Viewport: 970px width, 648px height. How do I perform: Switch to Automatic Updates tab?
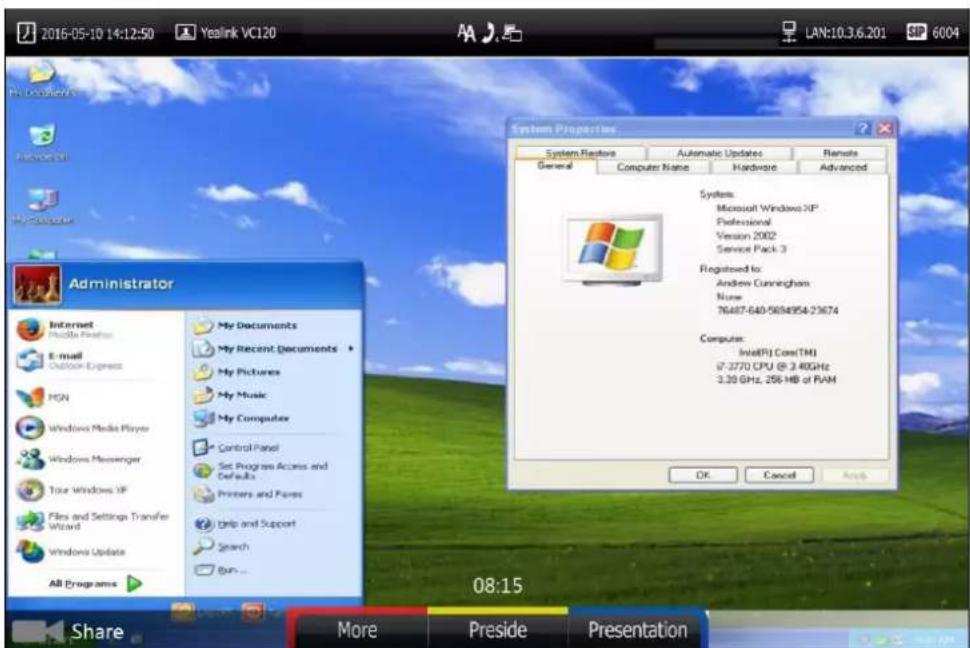[719, 153]
